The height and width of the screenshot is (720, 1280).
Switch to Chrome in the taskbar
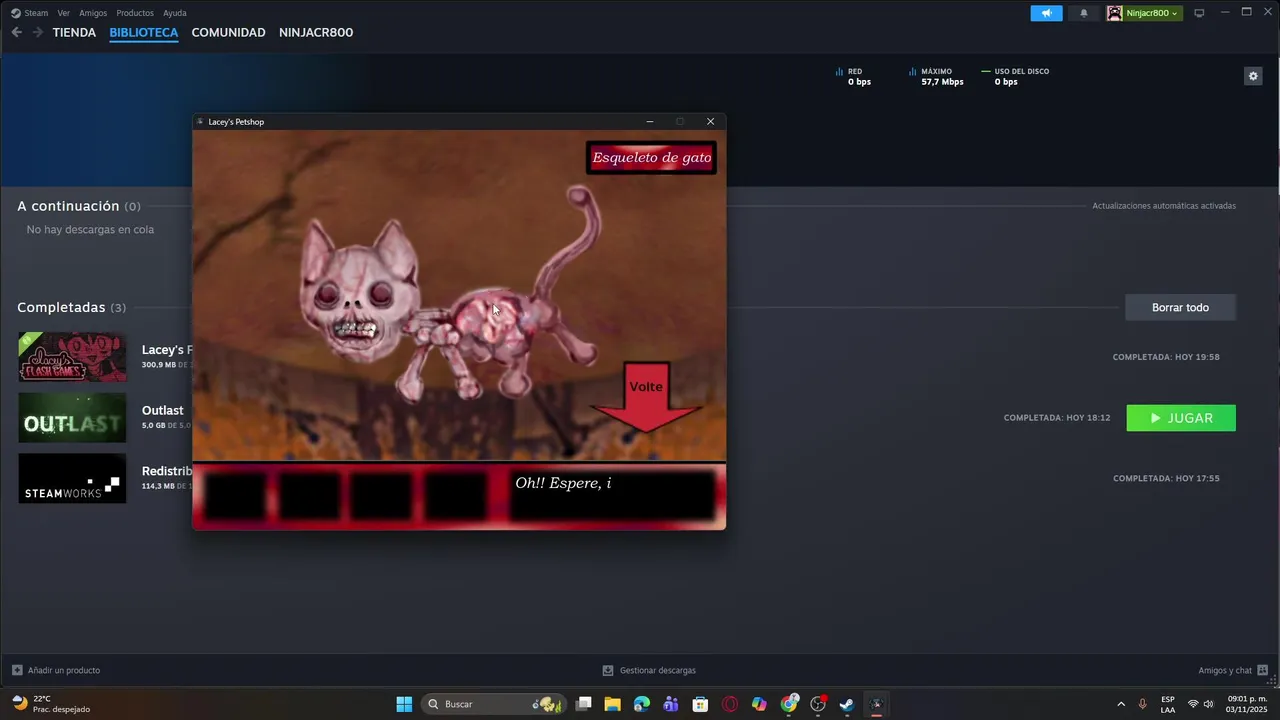789,704
